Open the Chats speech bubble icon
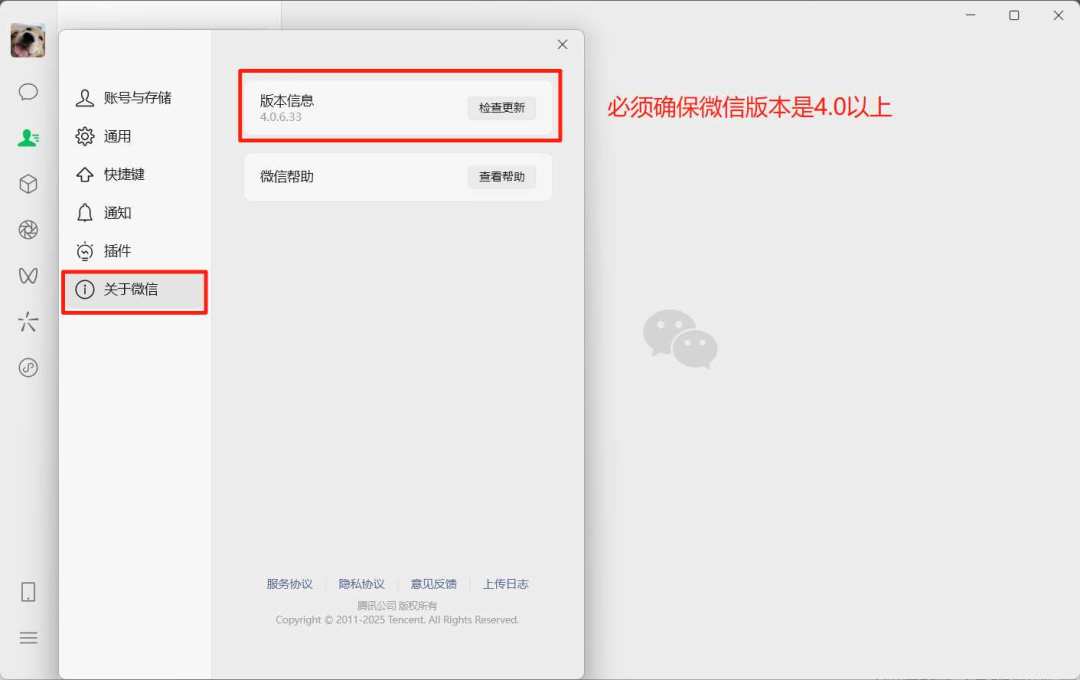 click(x=28, y=92)
